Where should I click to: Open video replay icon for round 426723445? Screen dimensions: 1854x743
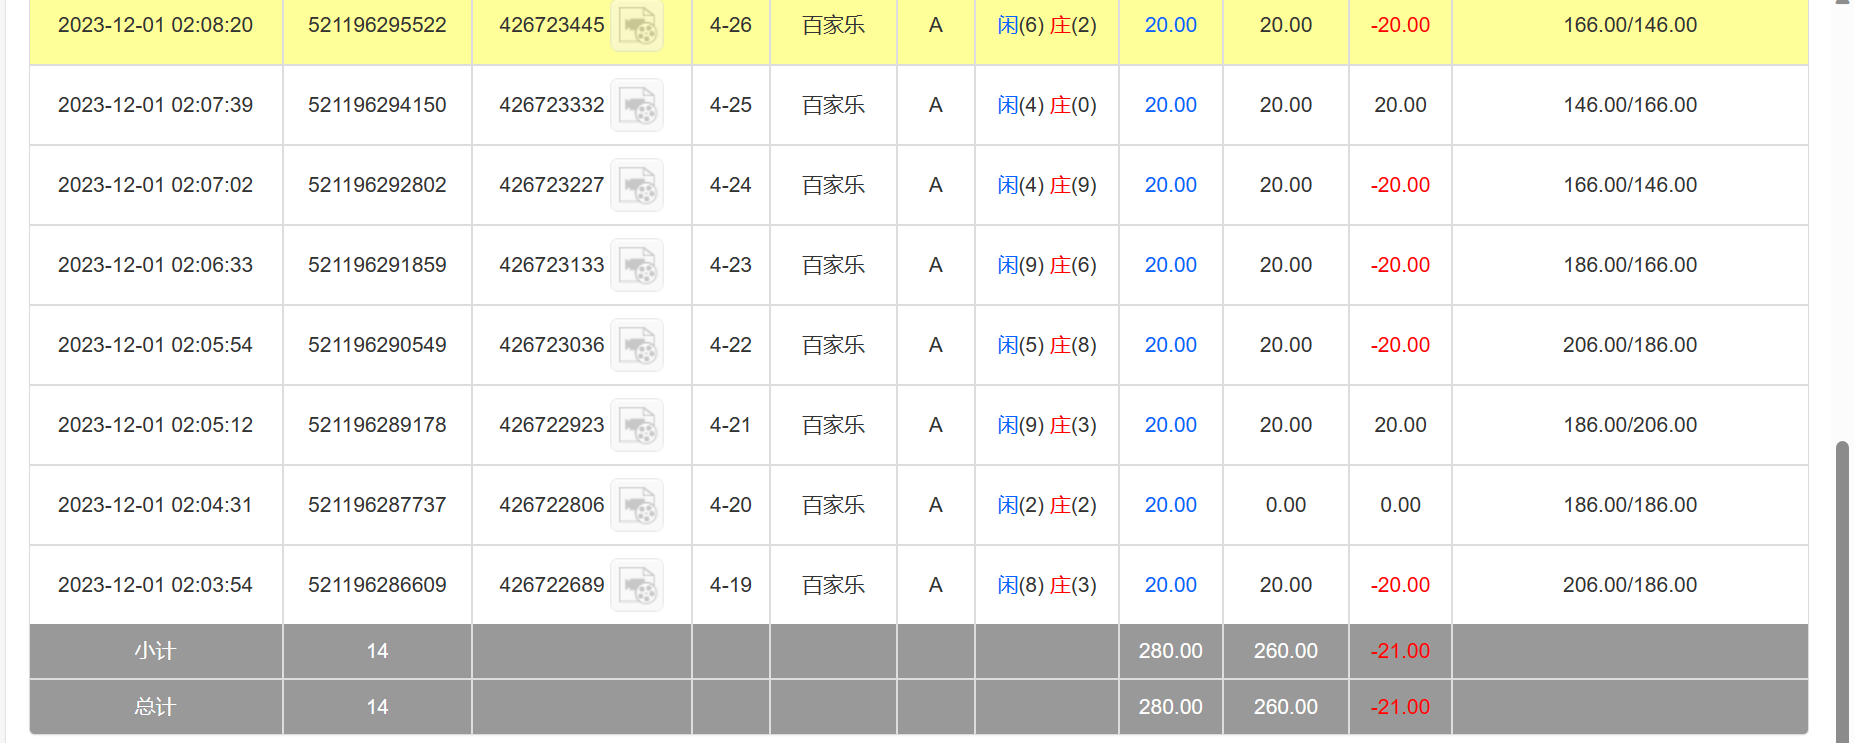click(637, 26)
